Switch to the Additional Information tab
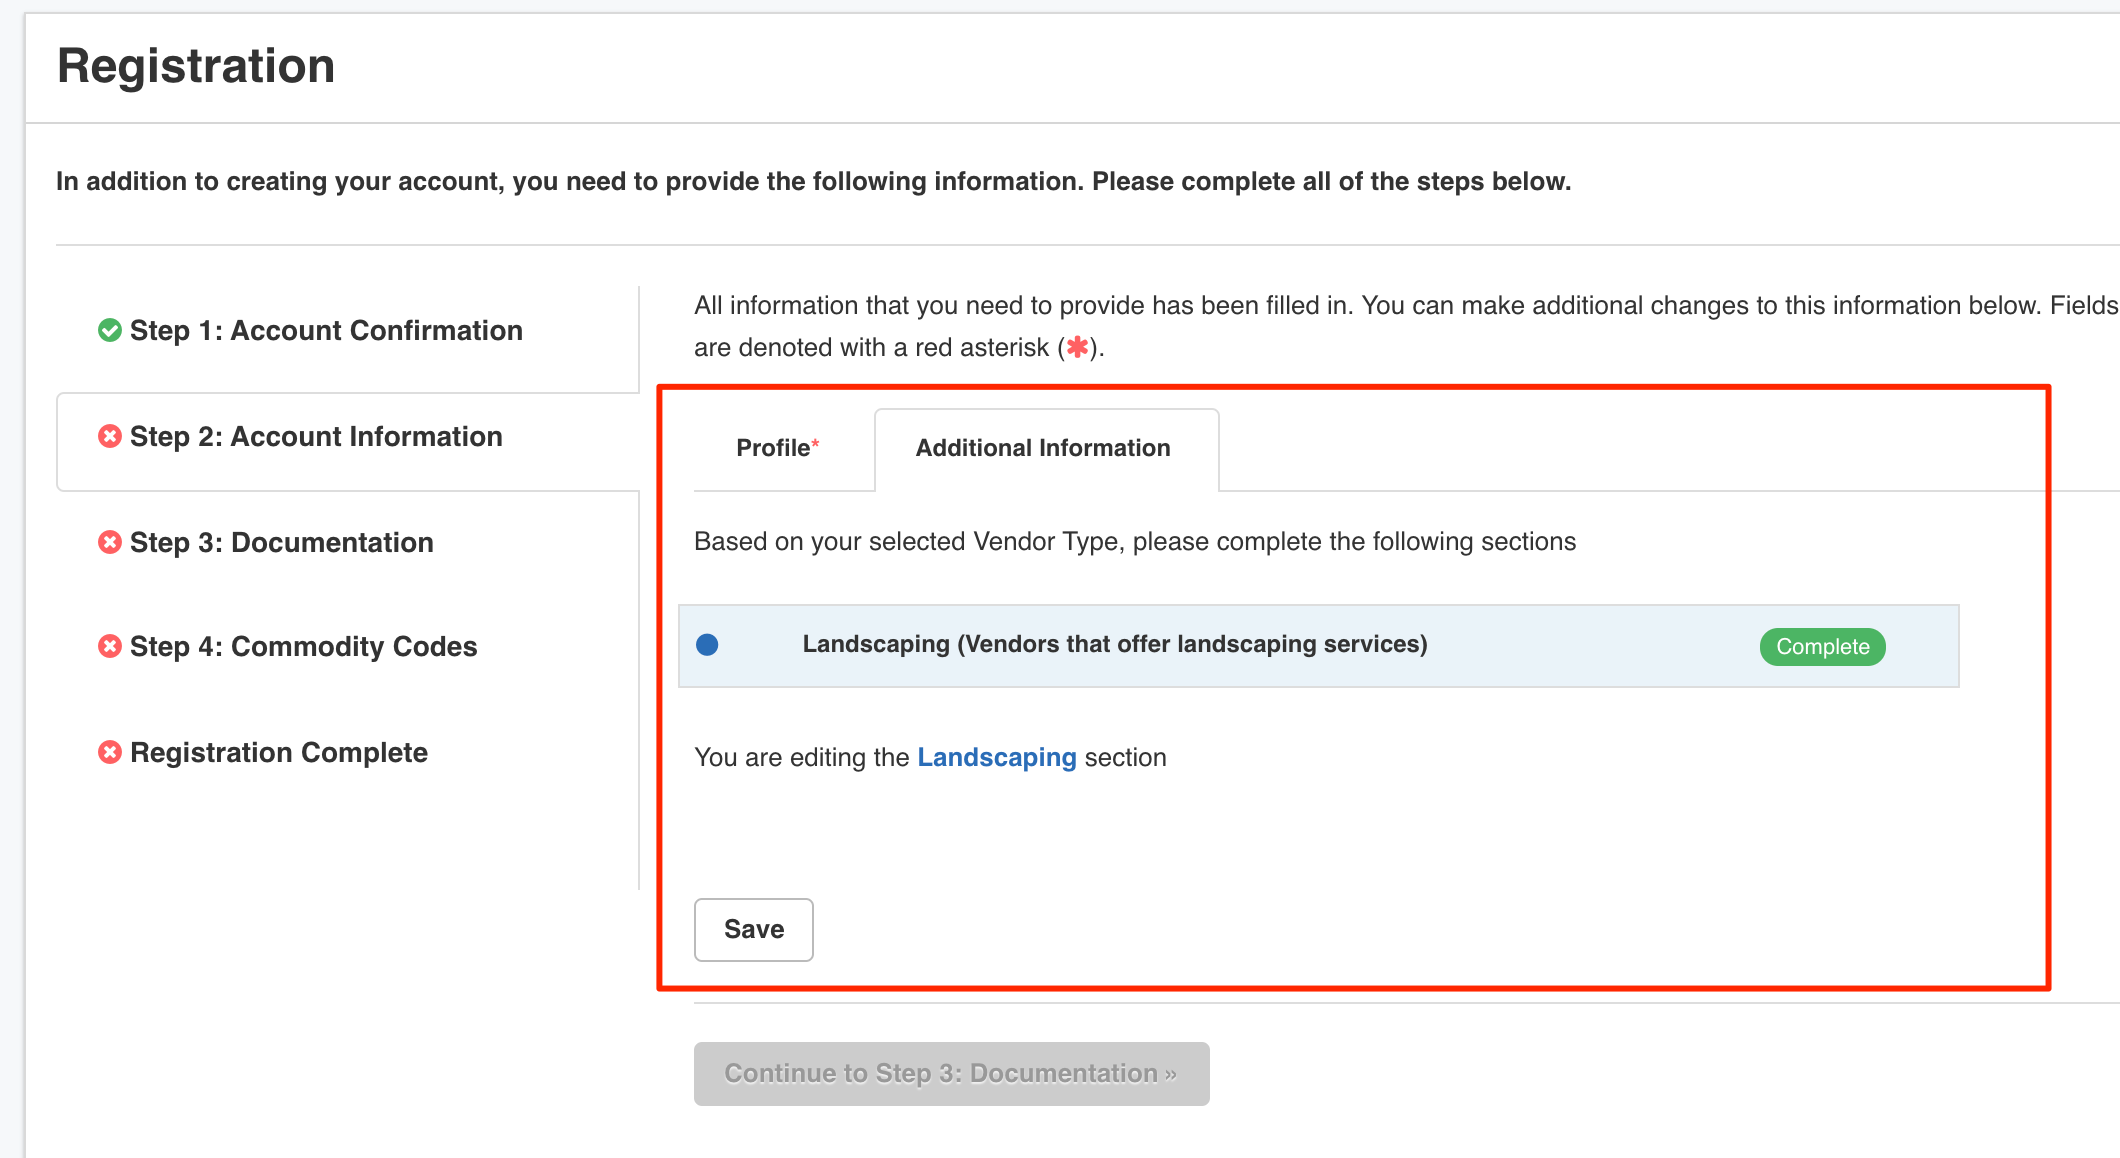The height and width of the screenshot is (1158, 2120). 1046,448
